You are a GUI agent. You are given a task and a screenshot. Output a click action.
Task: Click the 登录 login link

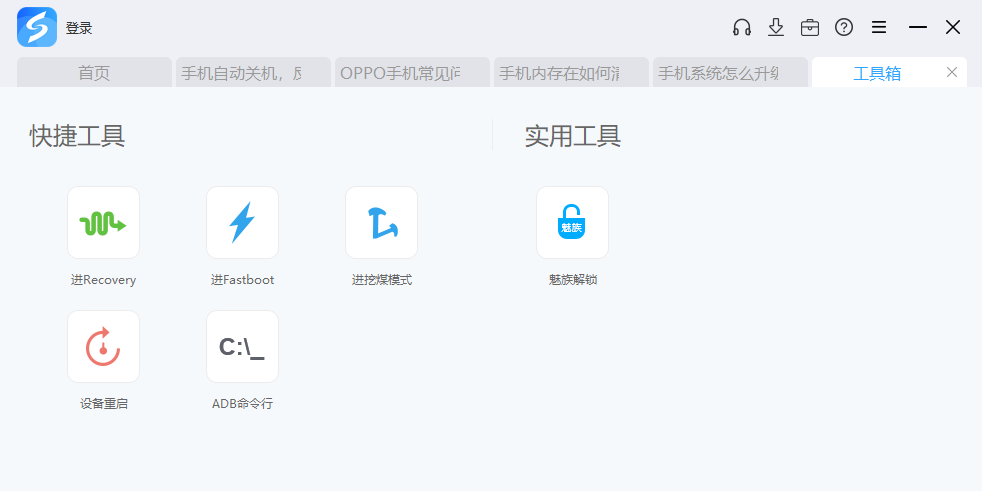coord(79,29)
